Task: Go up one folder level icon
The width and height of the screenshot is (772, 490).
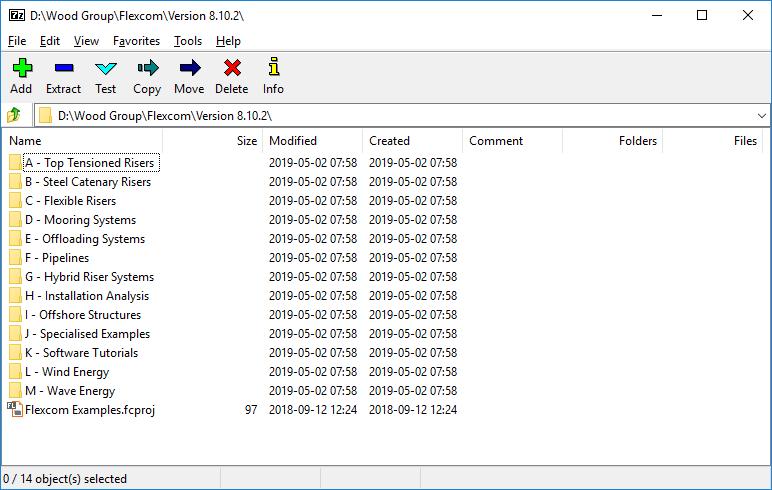Action: 14,116
